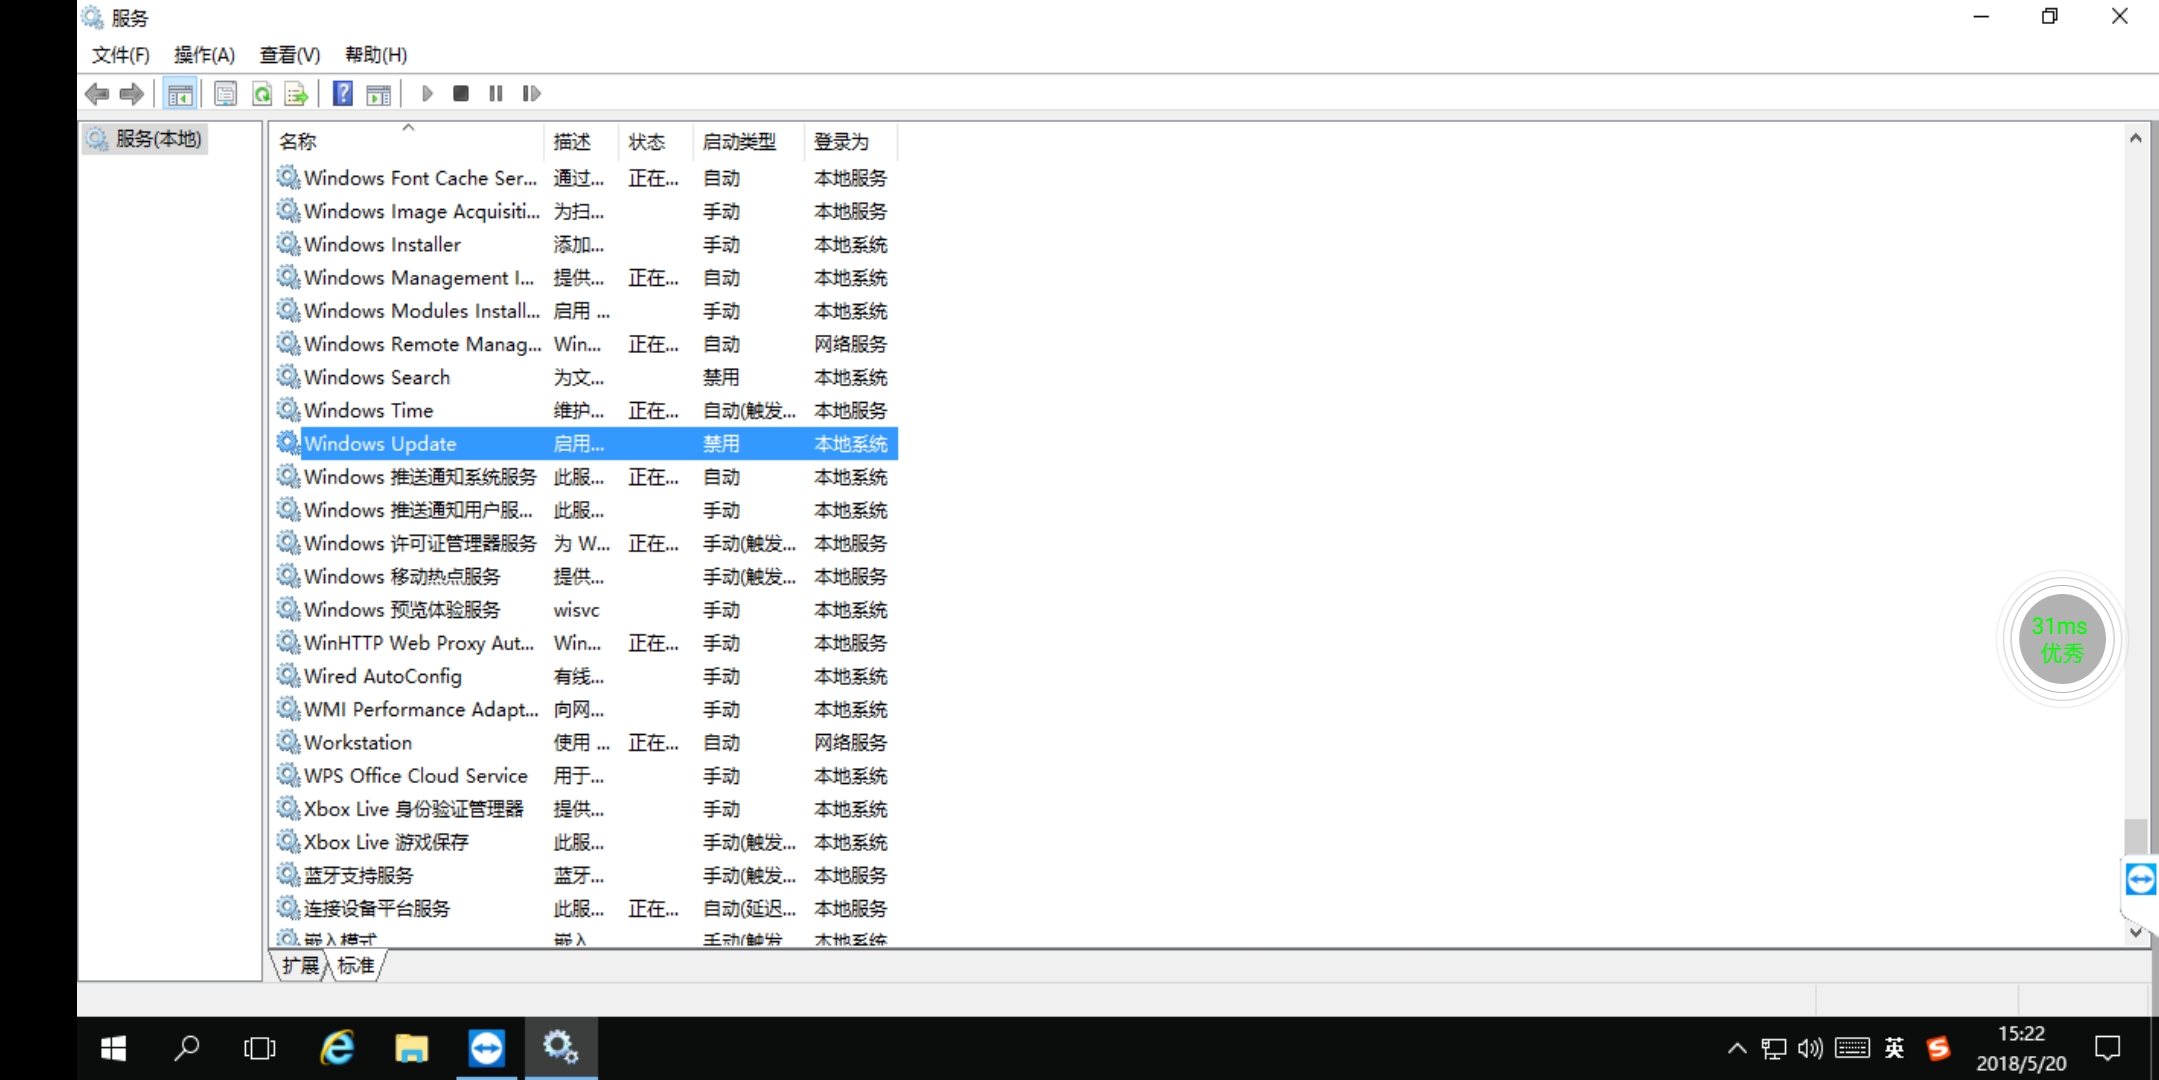Select the Windows Search service row

[x=586, y=377]
